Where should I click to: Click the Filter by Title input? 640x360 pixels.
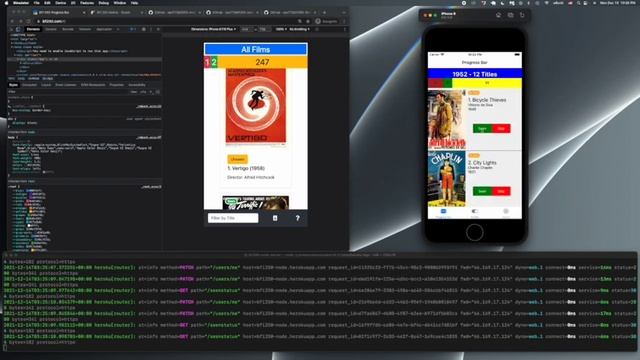[233, 218]
